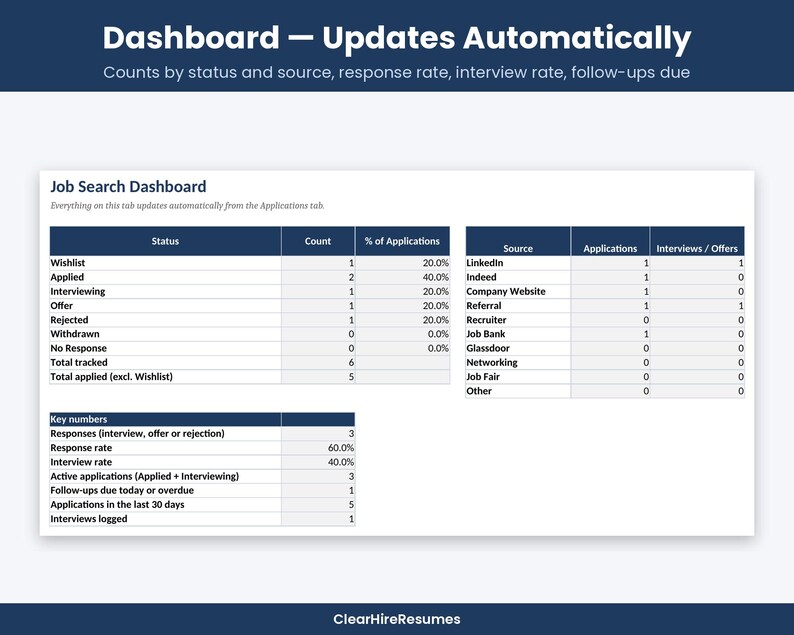Click the Rejected status row label
The width and height of the screenshot is (794, 635).
pyautogui.click(x=69, y=320)
